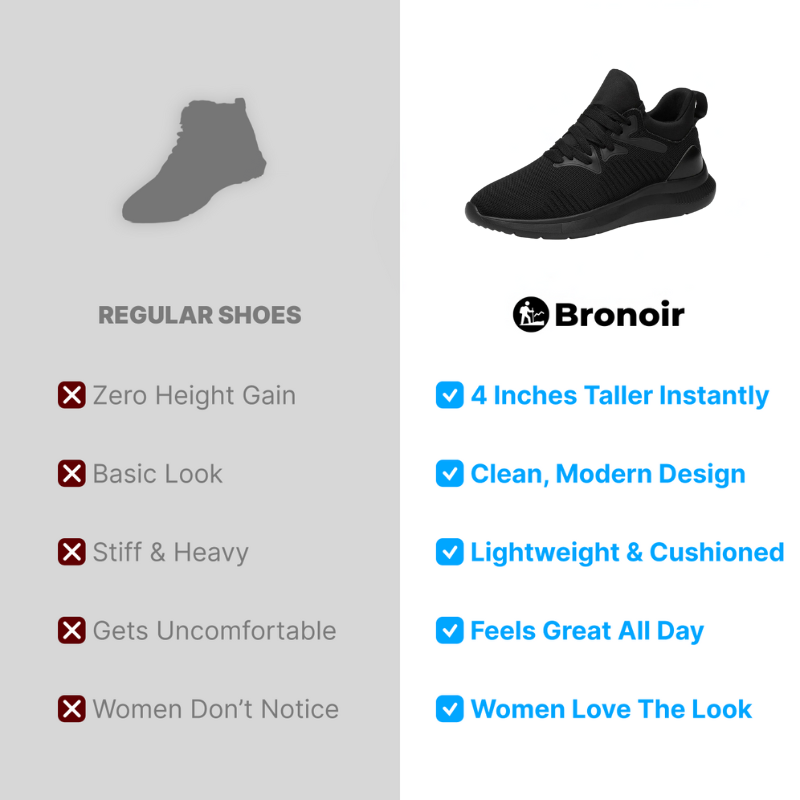Select the Gets Uncomfortable text

(214, 631)
